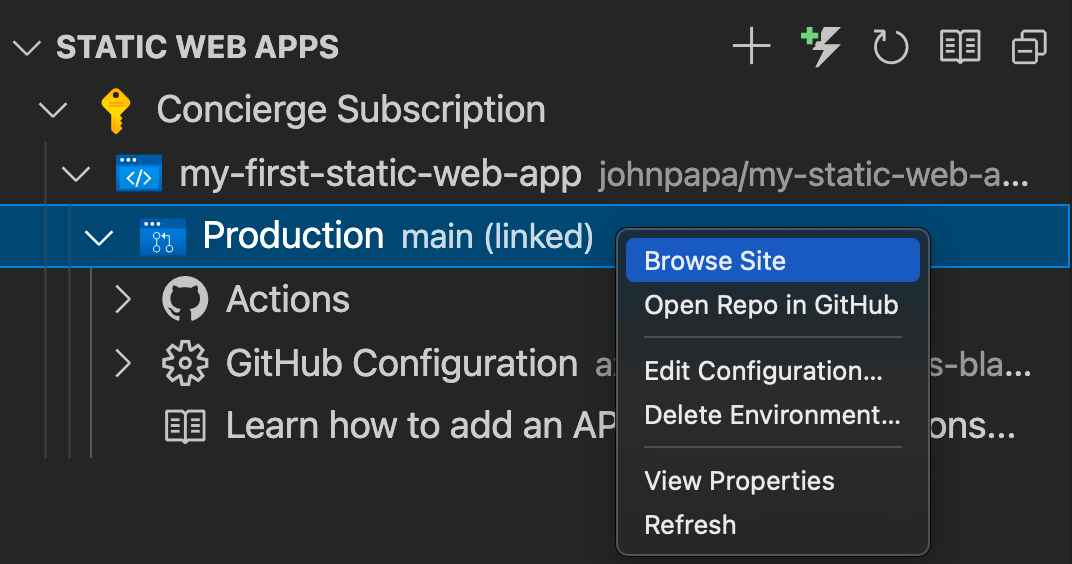Open the documentation book icon in header

pyautogui.click(x=960, y=46)
